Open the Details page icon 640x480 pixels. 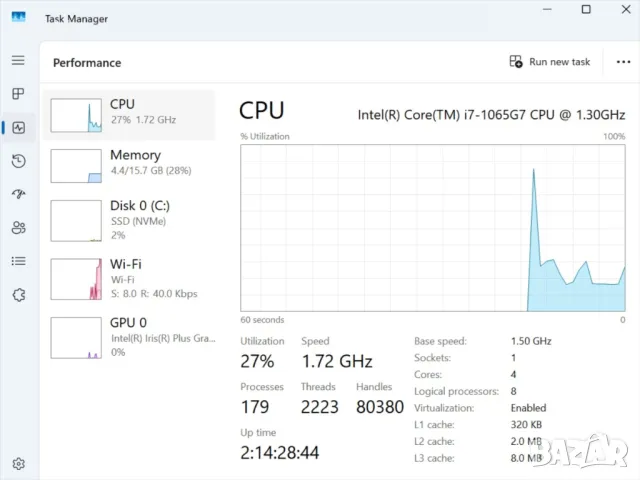(18, 261)
